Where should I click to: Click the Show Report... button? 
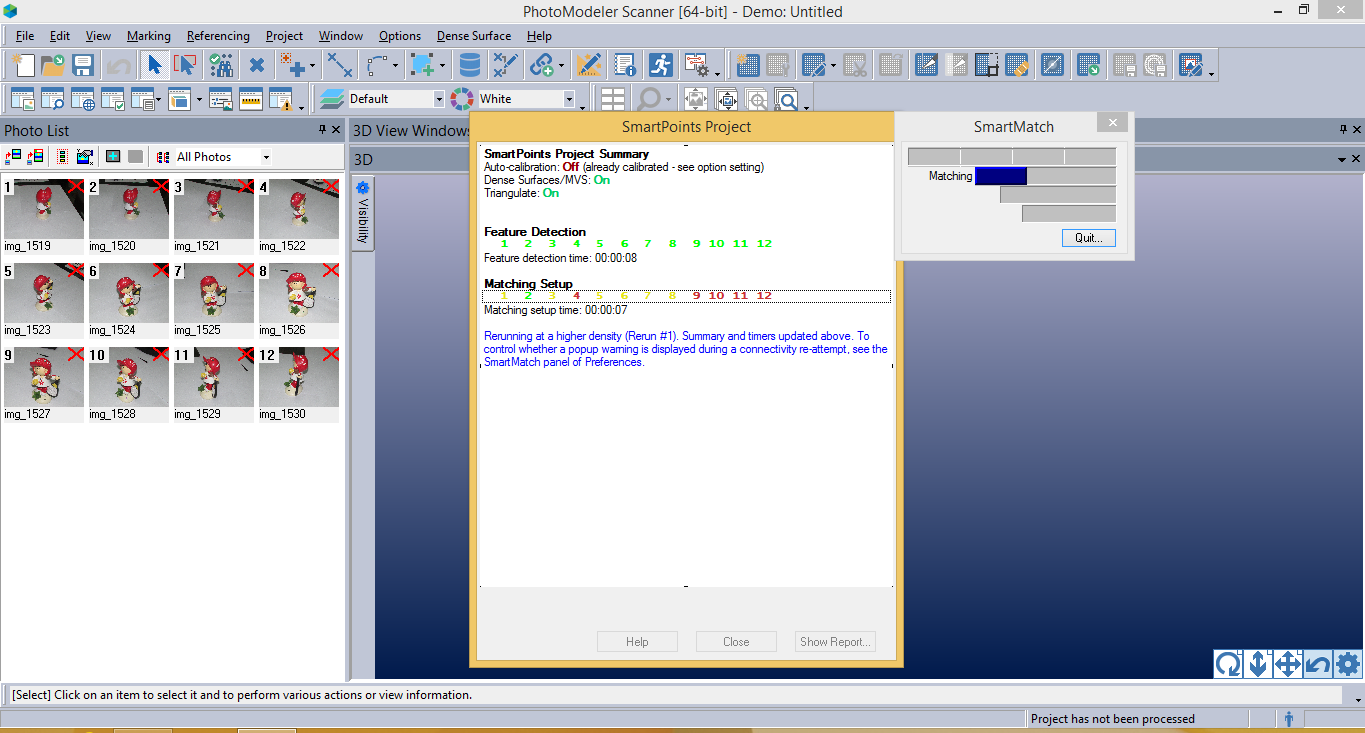coord(835,642)
